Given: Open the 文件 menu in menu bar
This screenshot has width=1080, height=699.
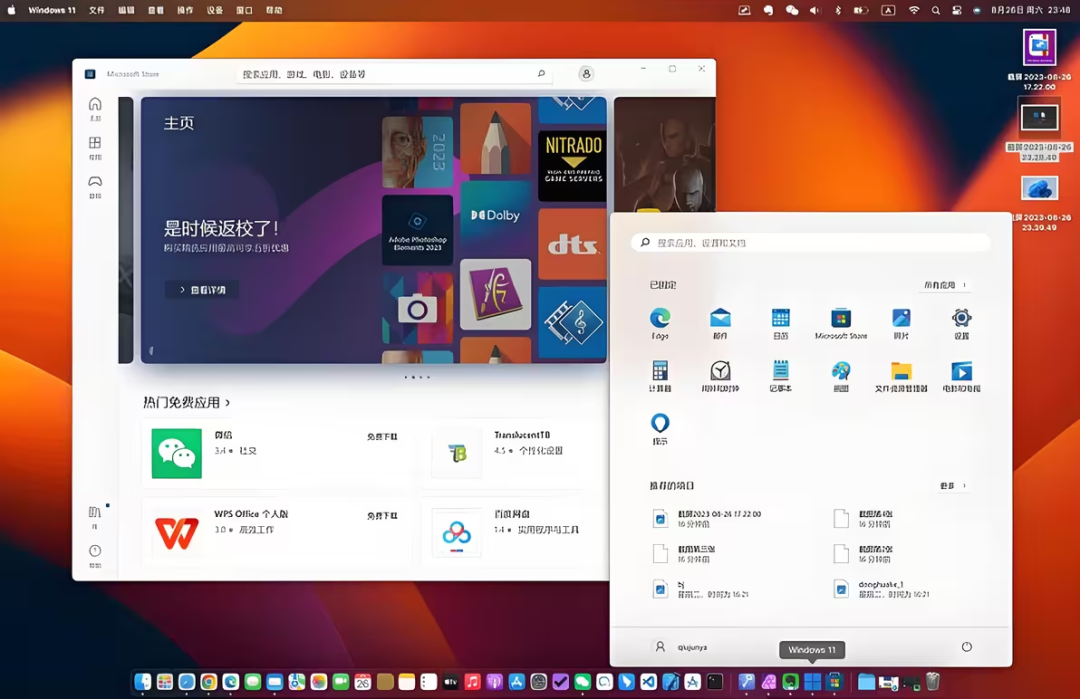Looking at the screenshot, I should tap(96, 10).
